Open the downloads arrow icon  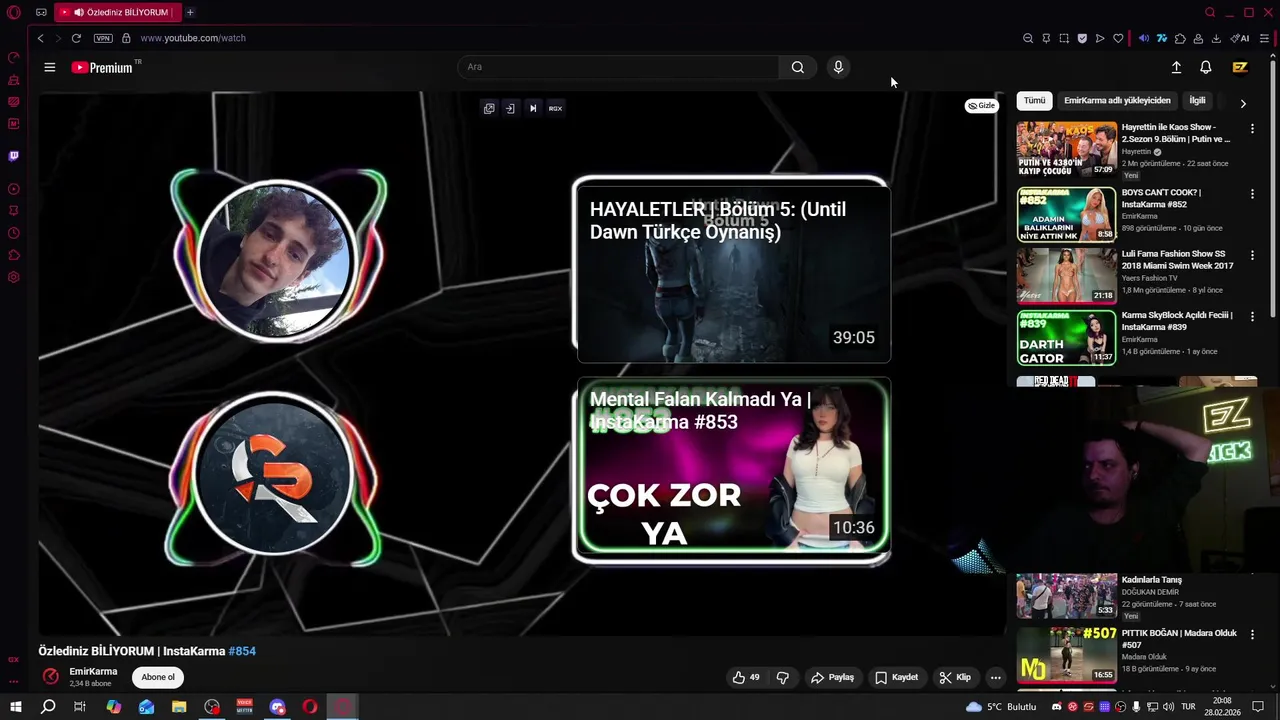(x=1216, y=38)
